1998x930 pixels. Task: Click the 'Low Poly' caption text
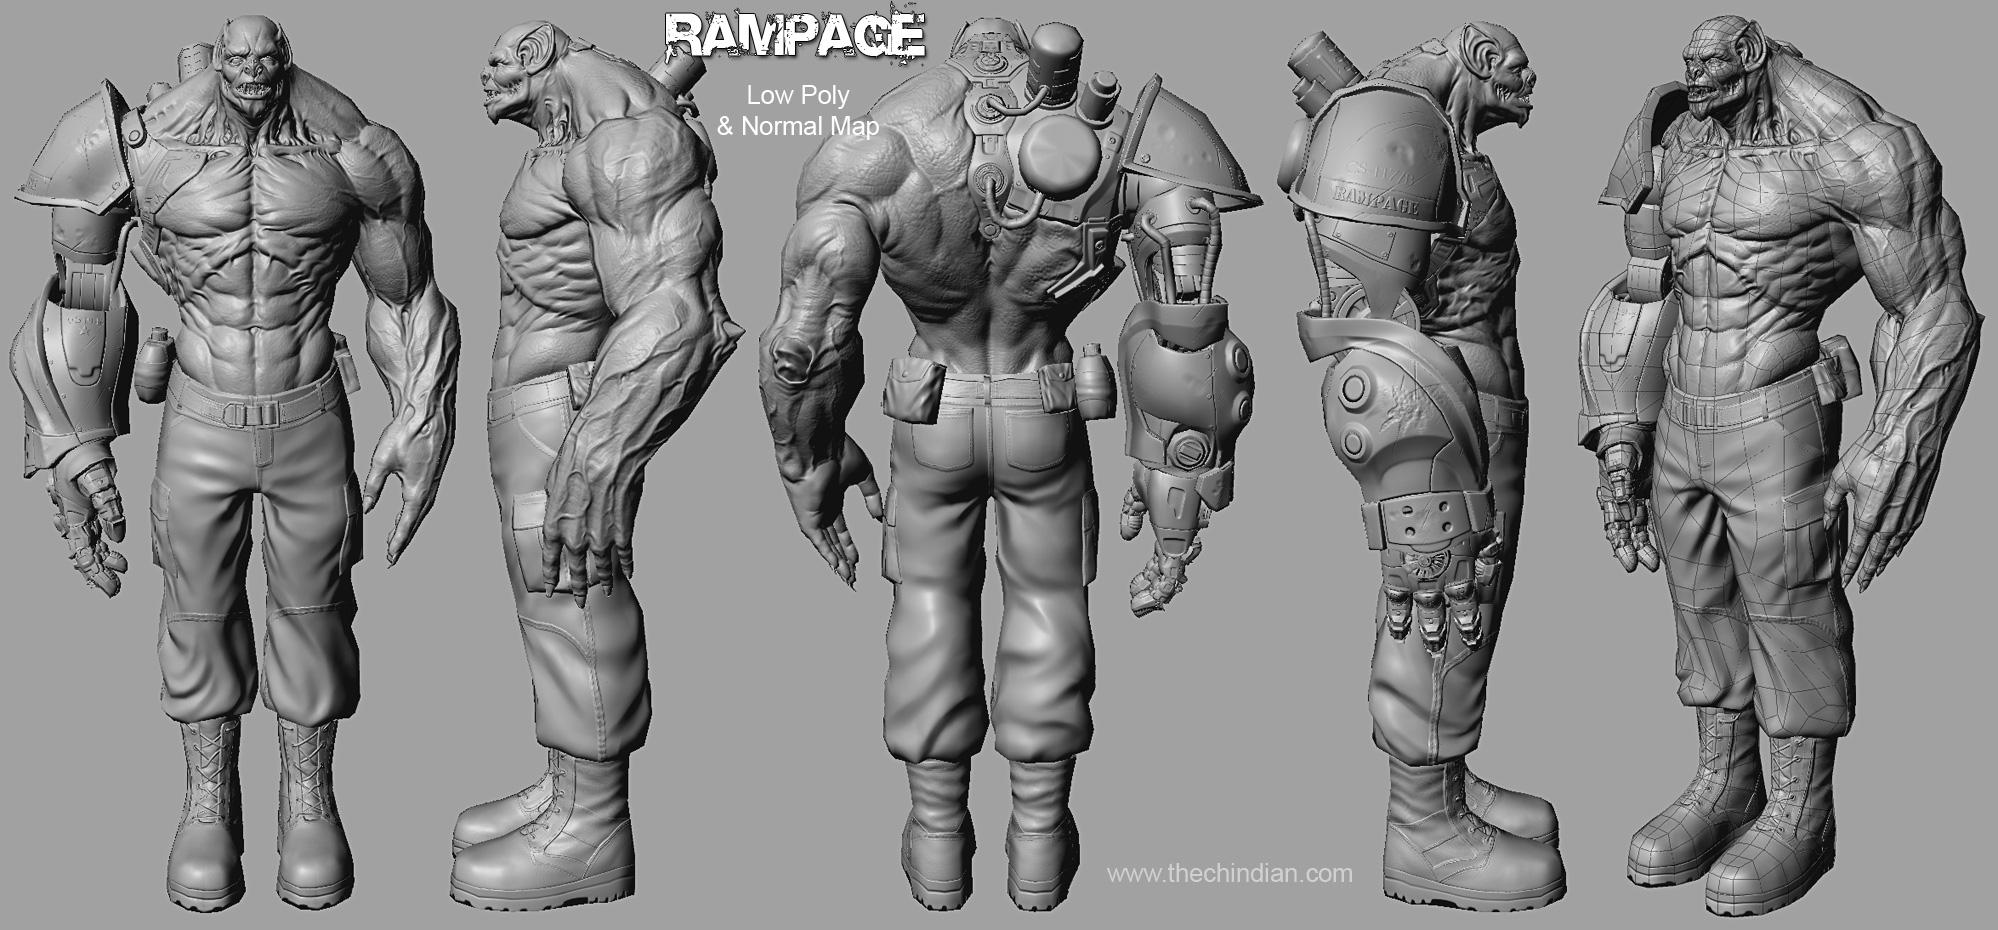pyautogui.click(x=798, y=96)
